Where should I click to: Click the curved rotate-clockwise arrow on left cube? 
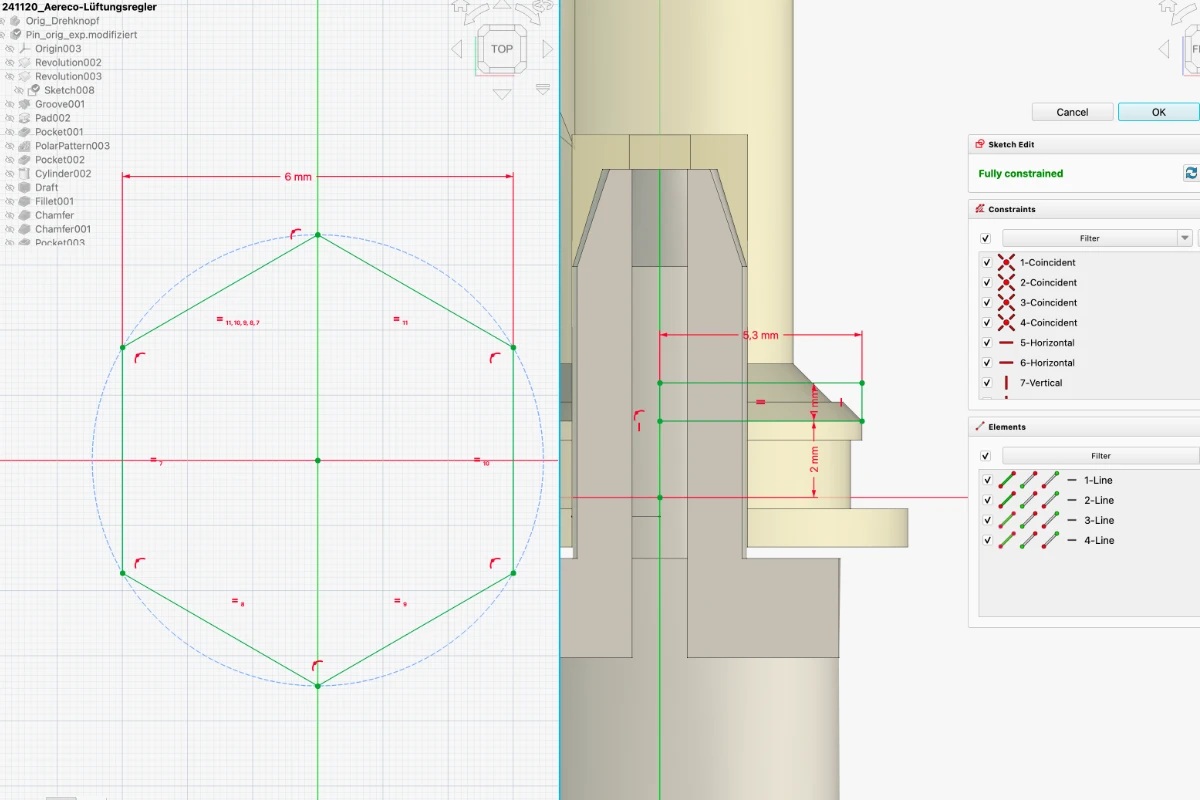click(527, 16)
